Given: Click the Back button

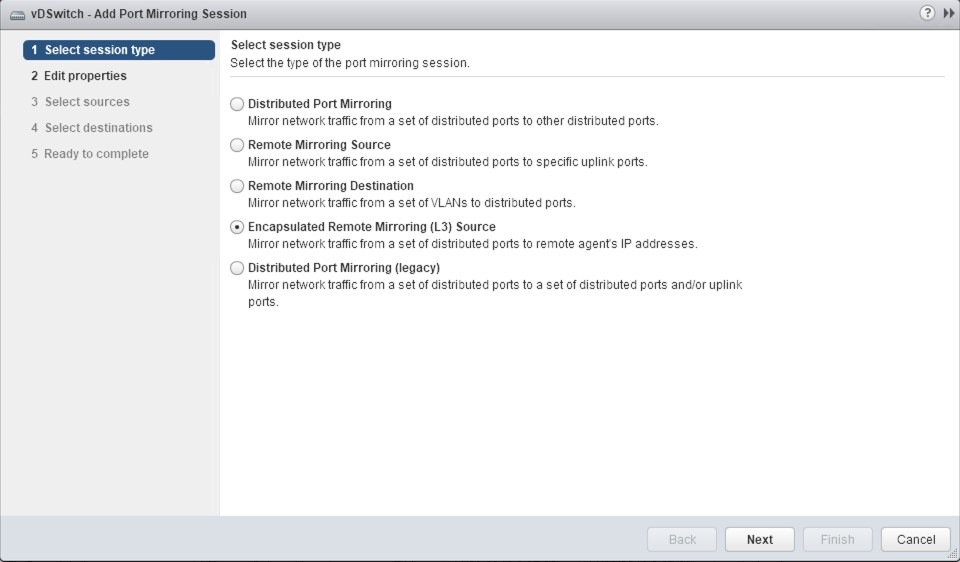Looking at the screenshot, I should click(x=682, y=539).
